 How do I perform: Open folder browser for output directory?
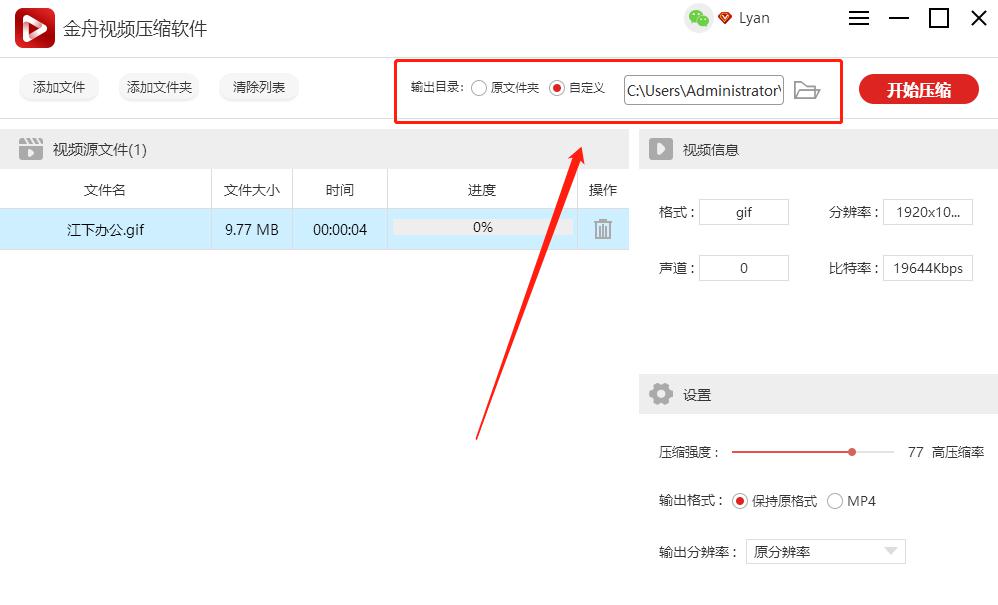[808, 89]
